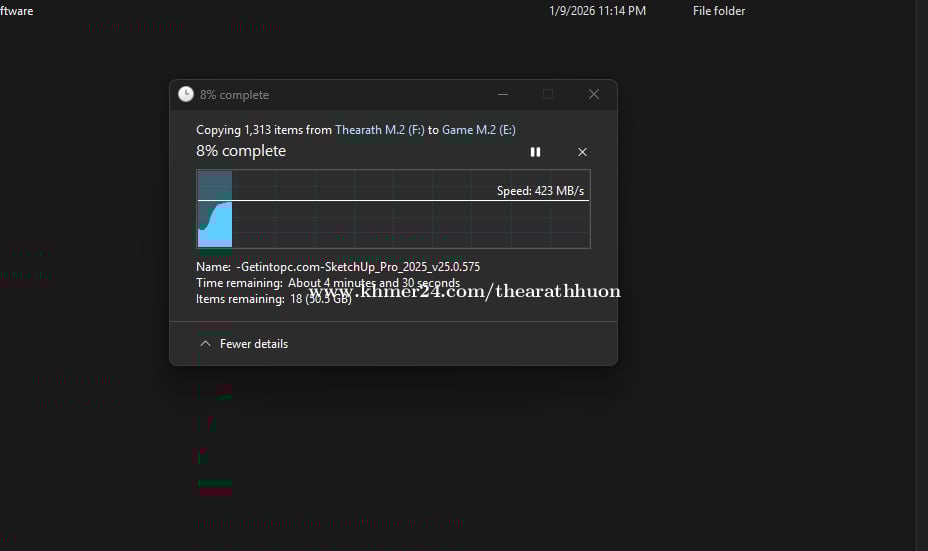
Task: Pause the file copy operation
Action: (x=535, y=152)
